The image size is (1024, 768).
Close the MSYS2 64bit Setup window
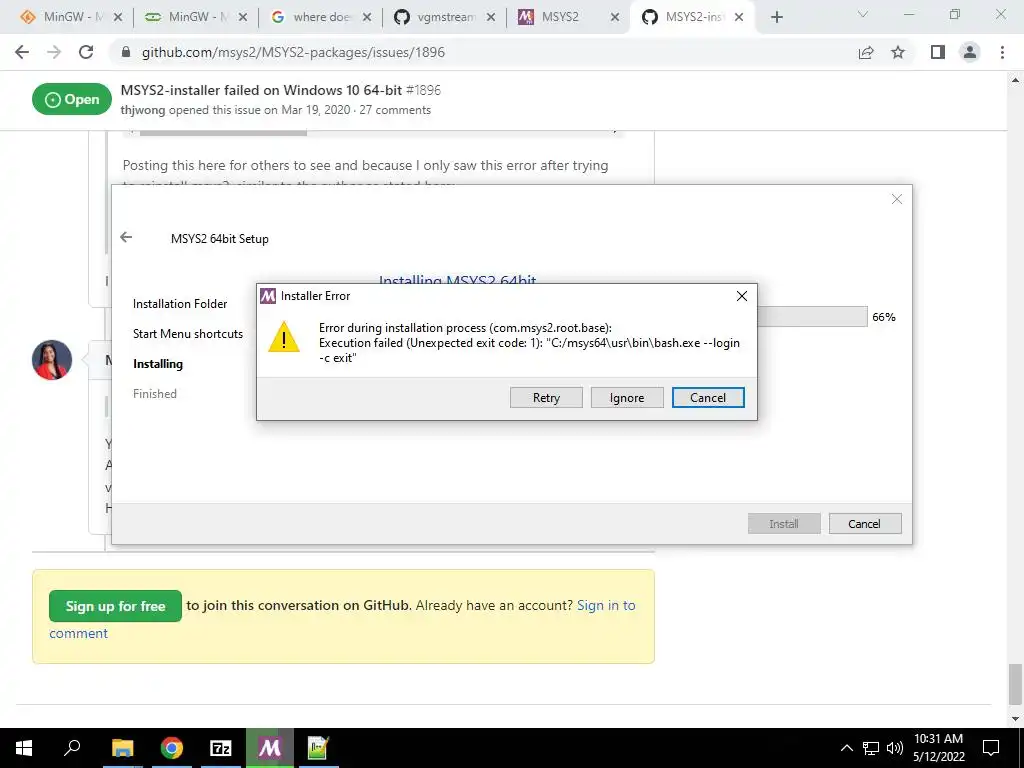pyautogui.click(x=897, y=199)
